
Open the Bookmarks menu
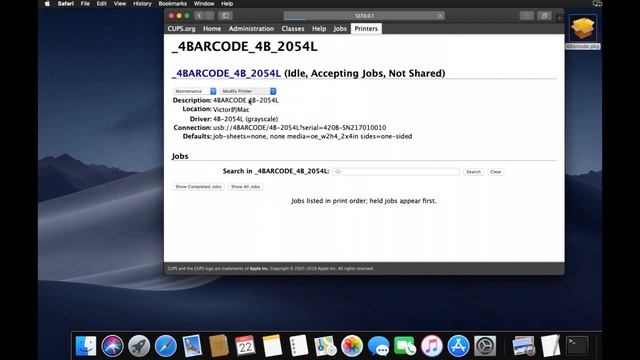click(x=172, y=4)
